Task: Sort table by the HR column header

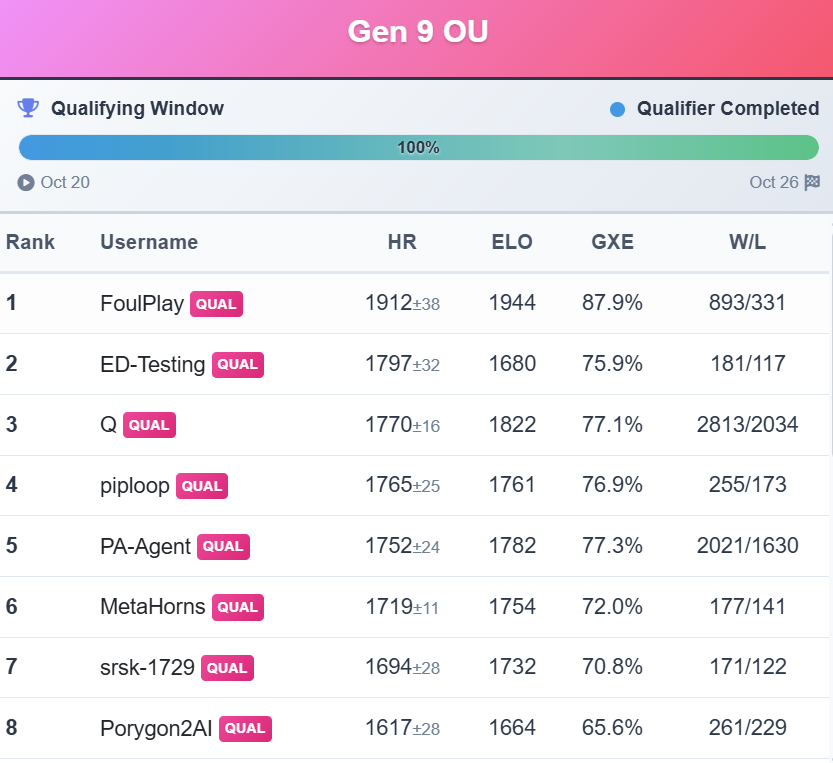Action: point(402,242)
